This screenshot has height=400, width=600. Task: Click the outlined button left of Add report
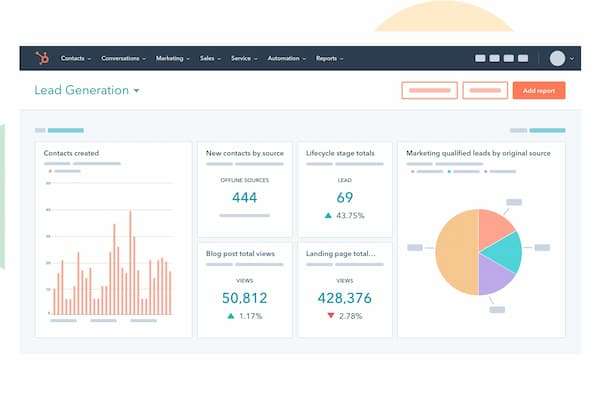486,90
